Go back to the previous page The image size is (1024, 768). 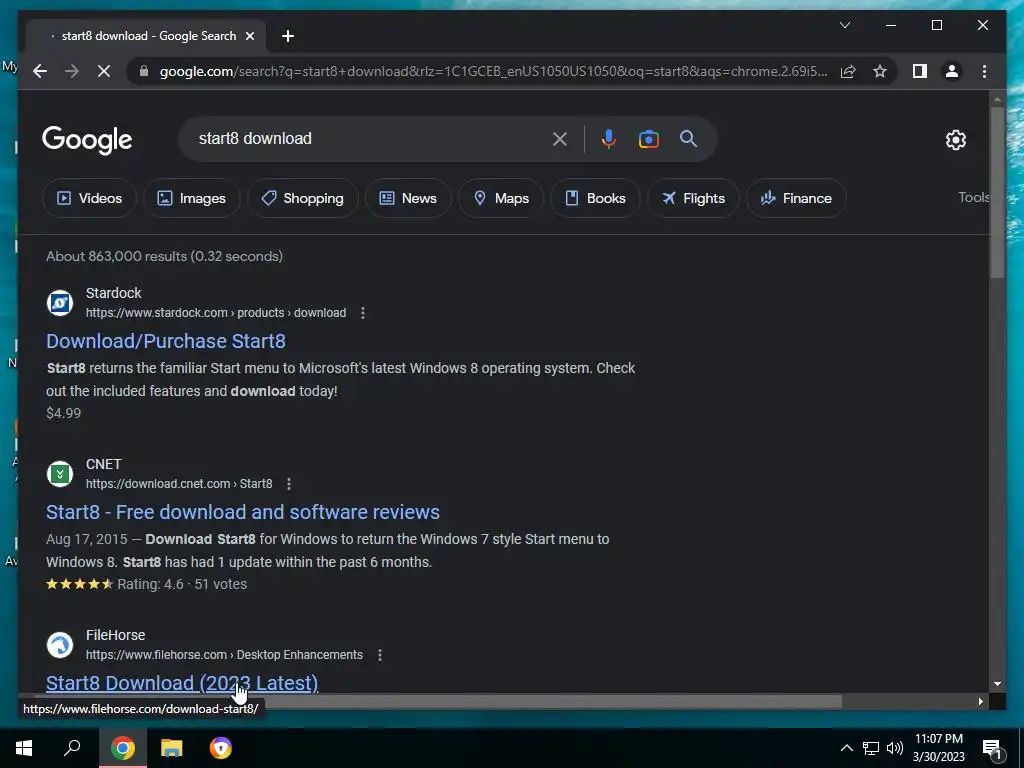tap(40, 71)
